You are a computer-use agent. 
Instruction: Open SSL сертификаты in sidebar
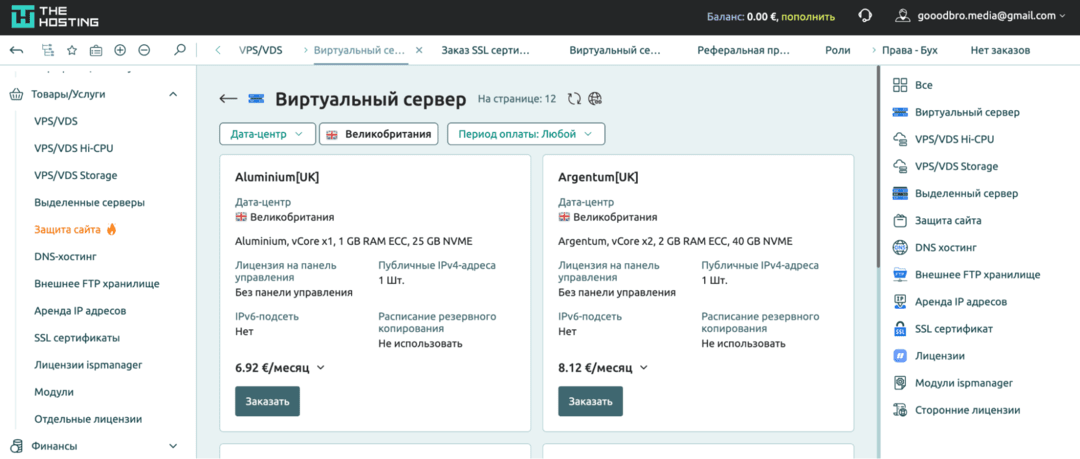tap(77, 338)
